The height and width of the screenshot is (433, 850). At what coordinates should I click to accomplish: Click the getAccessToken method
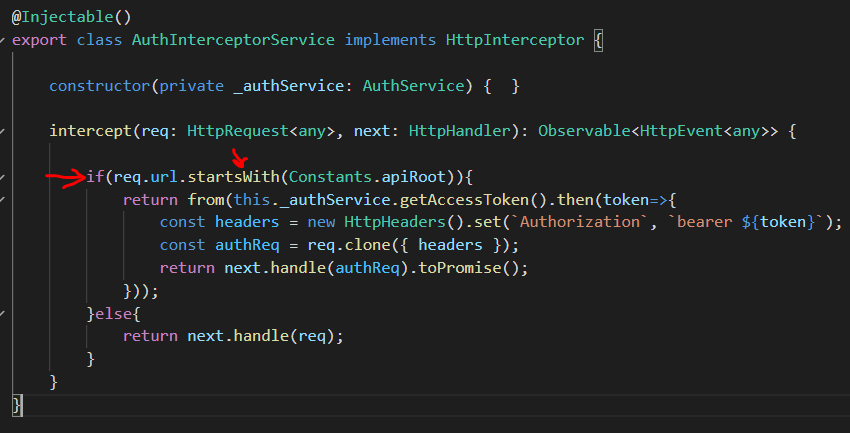pos(464,199)
